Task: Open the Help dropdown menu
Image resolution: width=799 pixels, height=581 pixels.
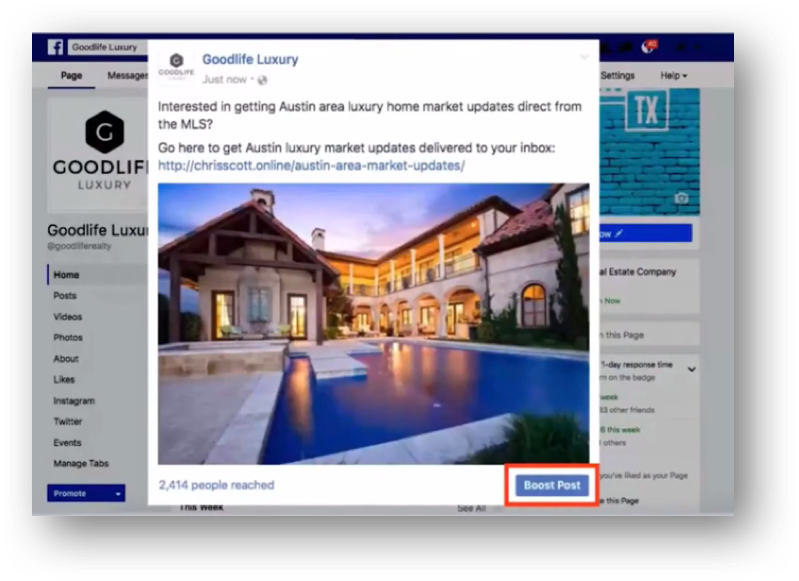Action: (674, 76)
